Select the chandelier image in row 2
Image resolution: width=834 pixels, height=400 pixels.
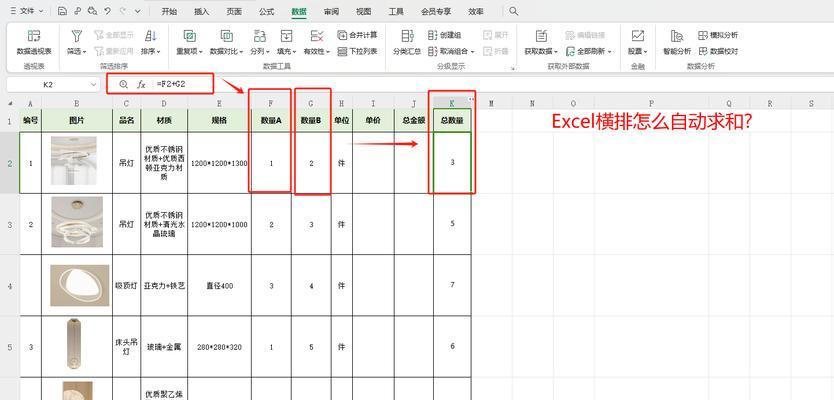pos(74,161)
